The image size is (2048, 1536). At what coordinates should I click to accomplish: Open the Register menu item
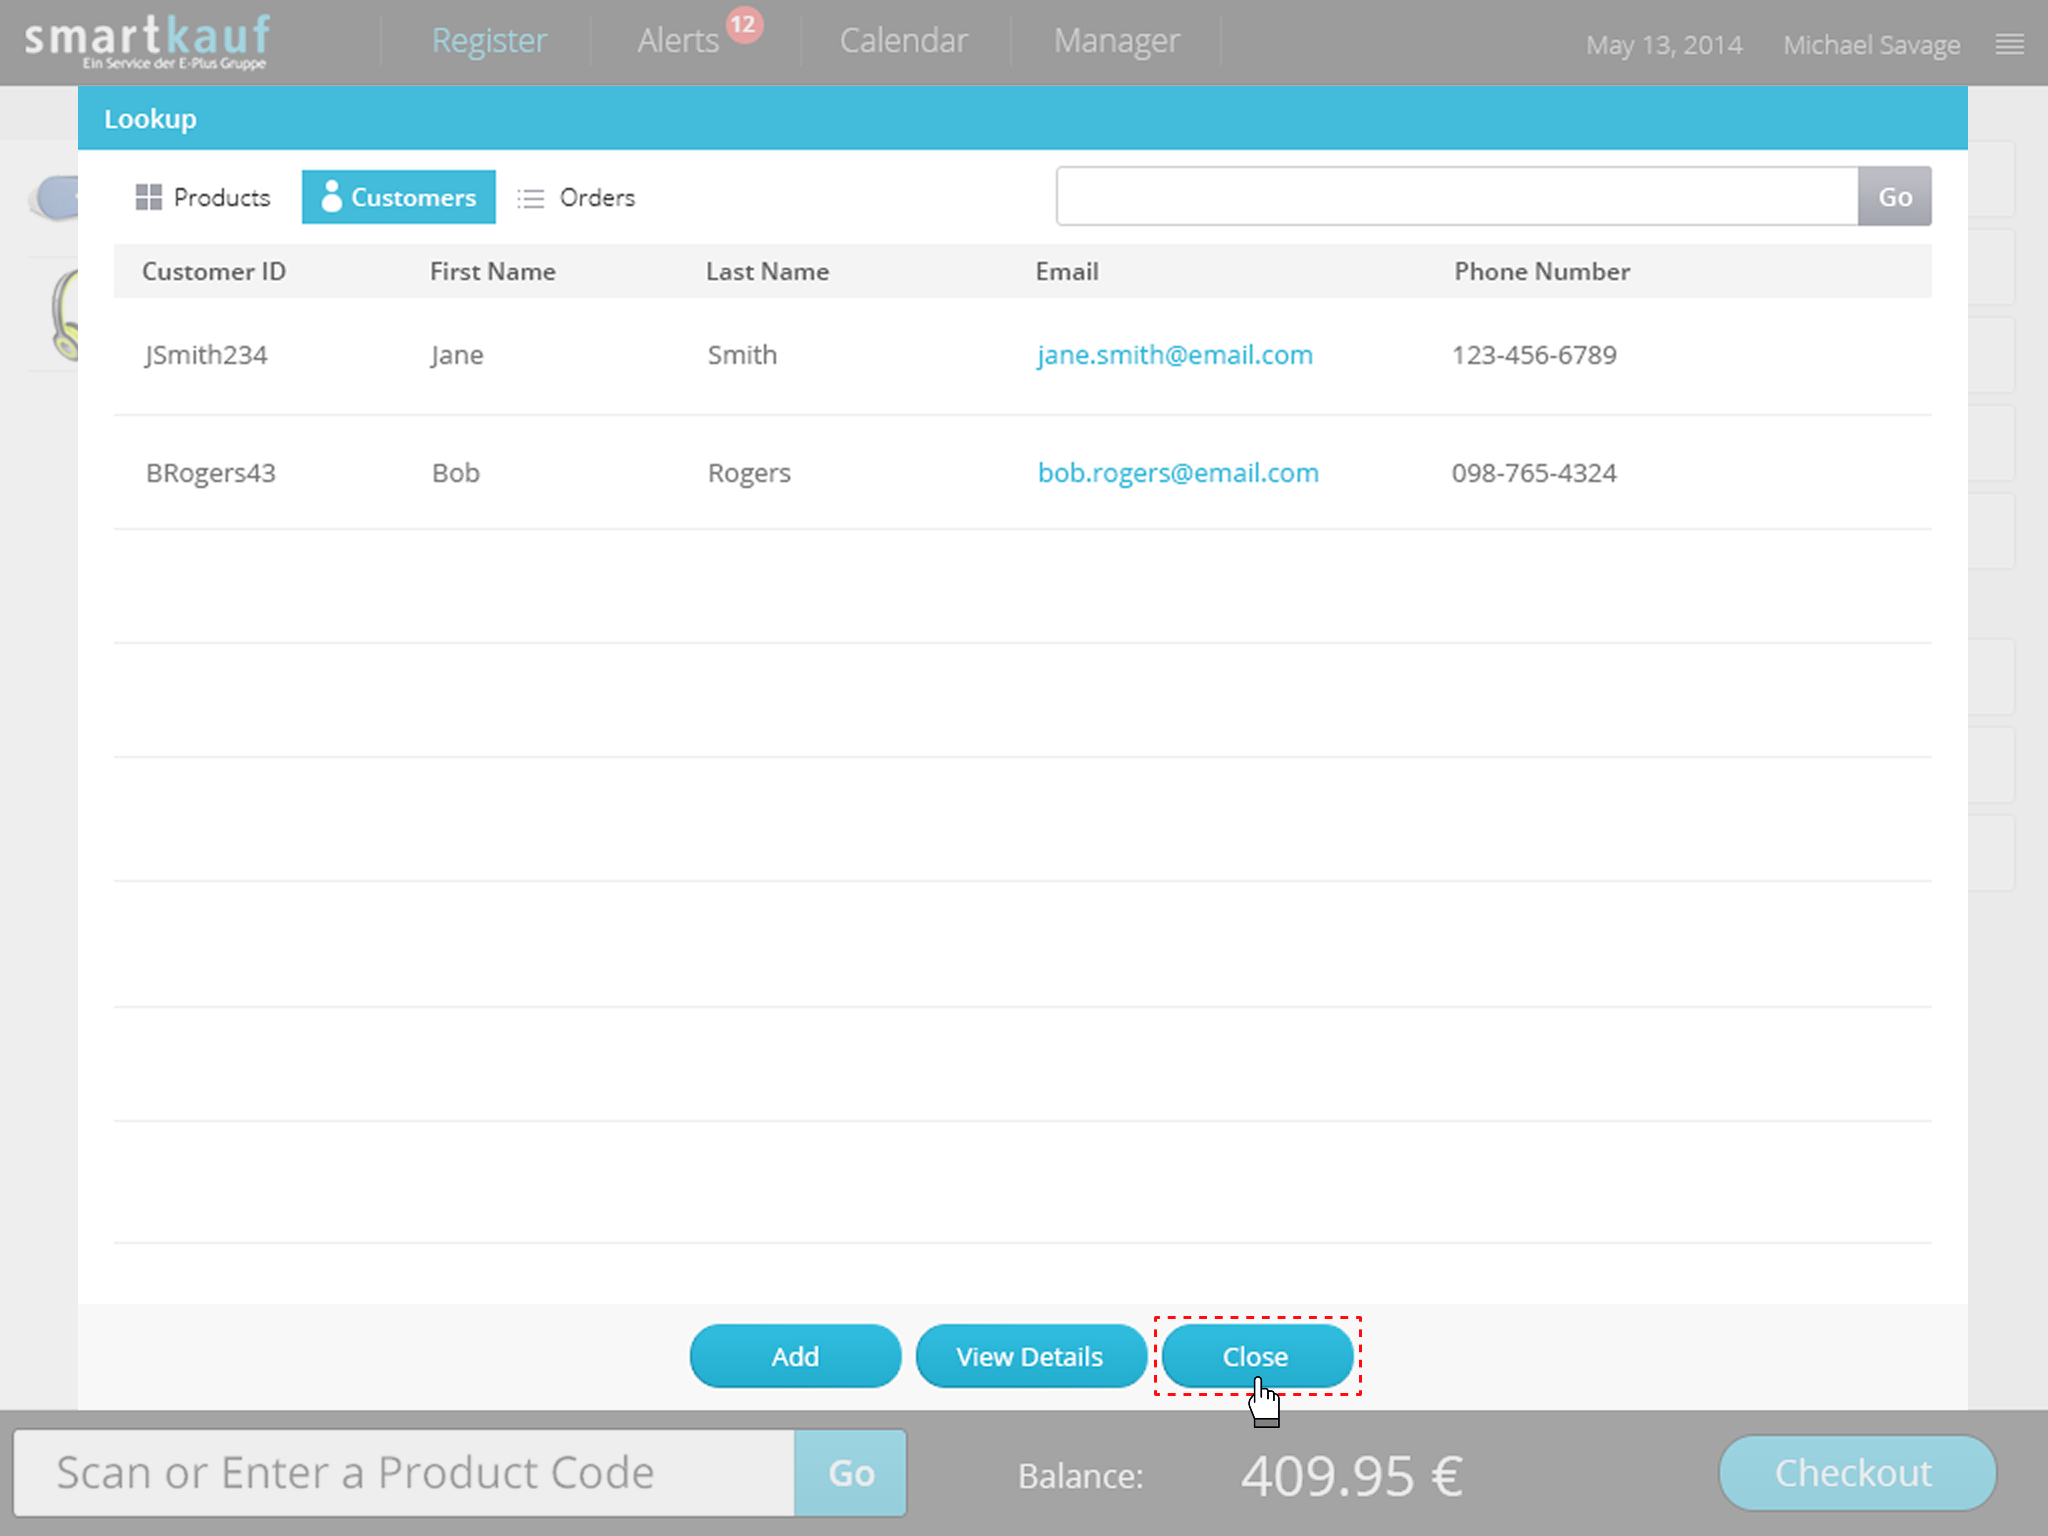tap(489, 41)
